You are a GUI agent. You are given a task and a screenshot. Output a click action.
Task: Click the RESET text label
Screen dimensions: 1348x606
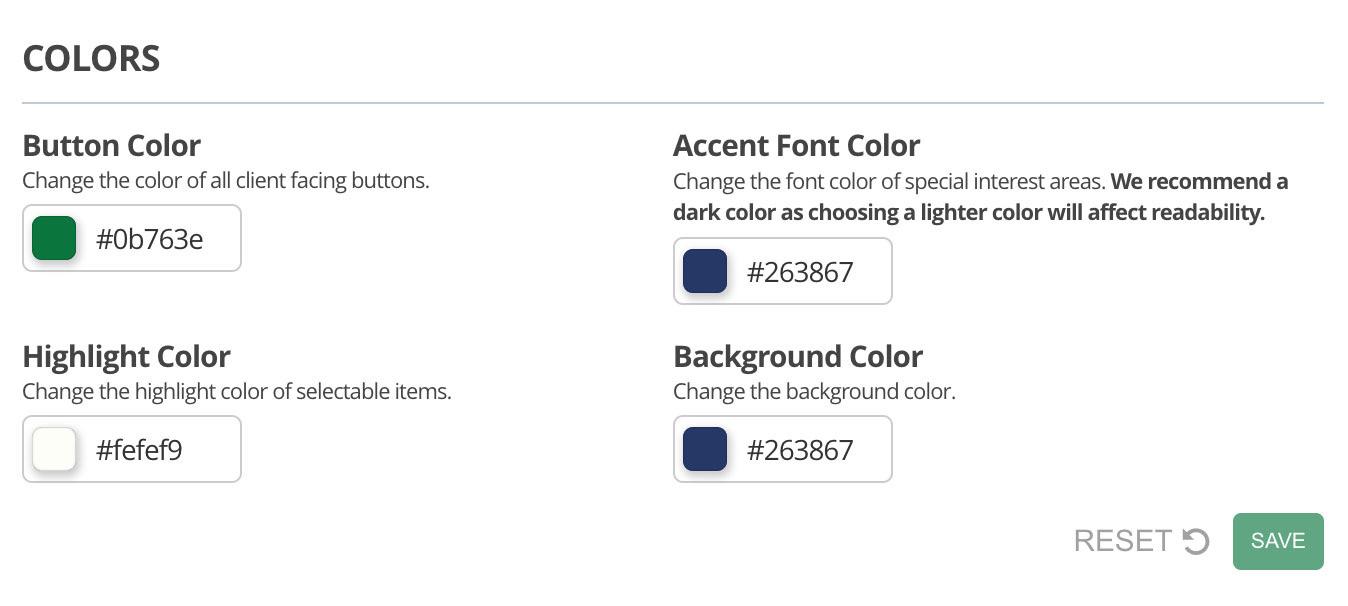coord(1122,541)
